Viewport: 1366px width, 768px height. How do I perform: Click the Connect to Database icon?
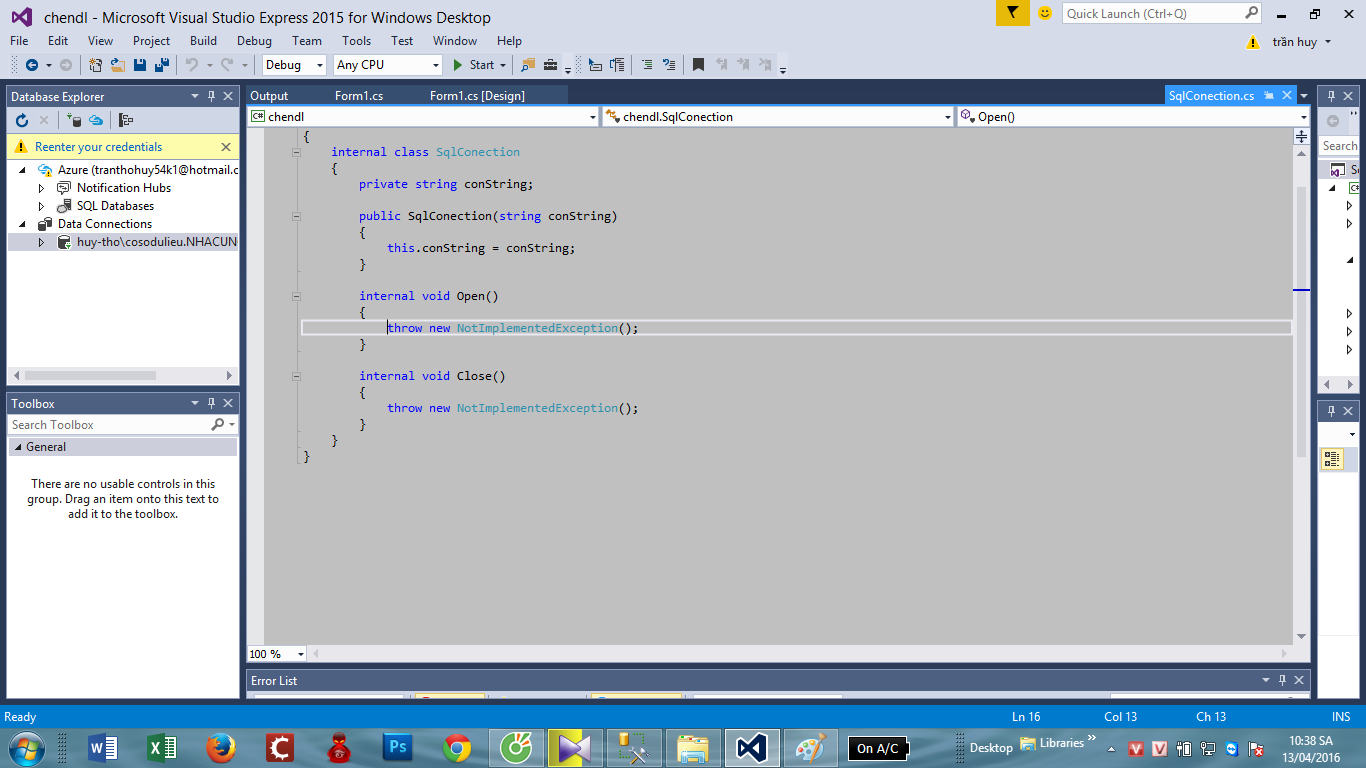coord(74,120)
